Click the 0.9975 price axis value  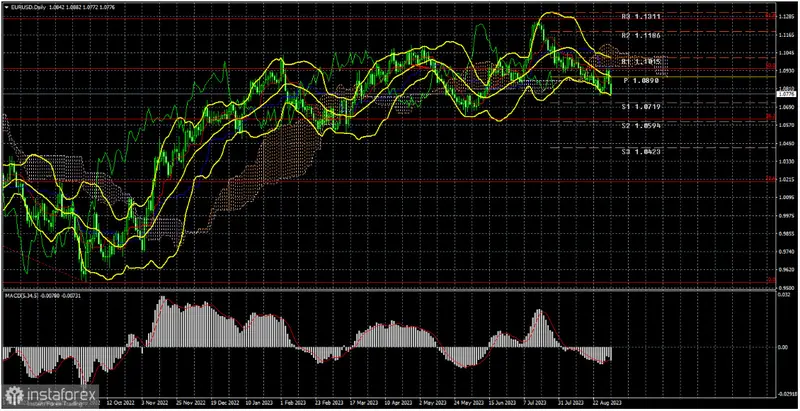pos(788,215)
